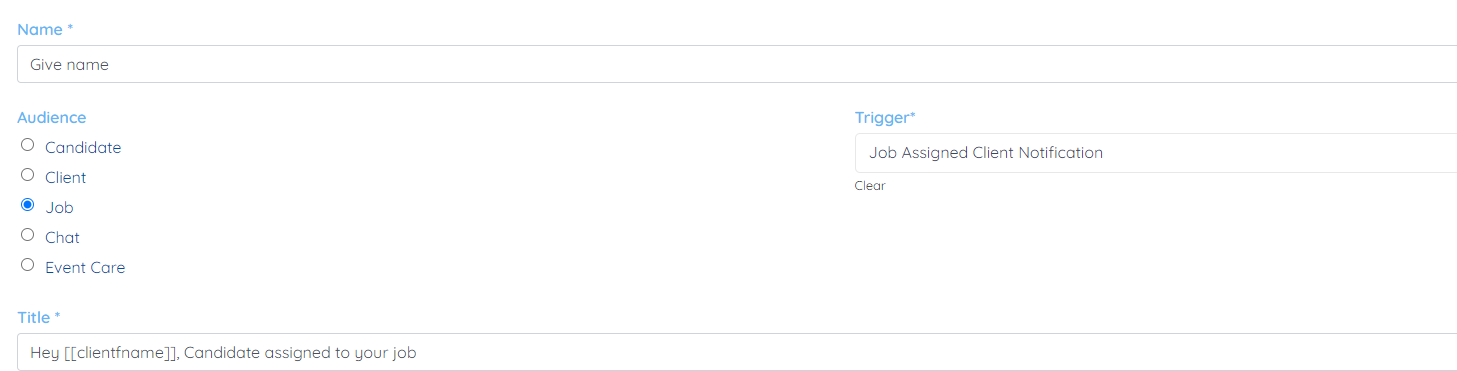Click the Client option label

click(x=66, y=178)
